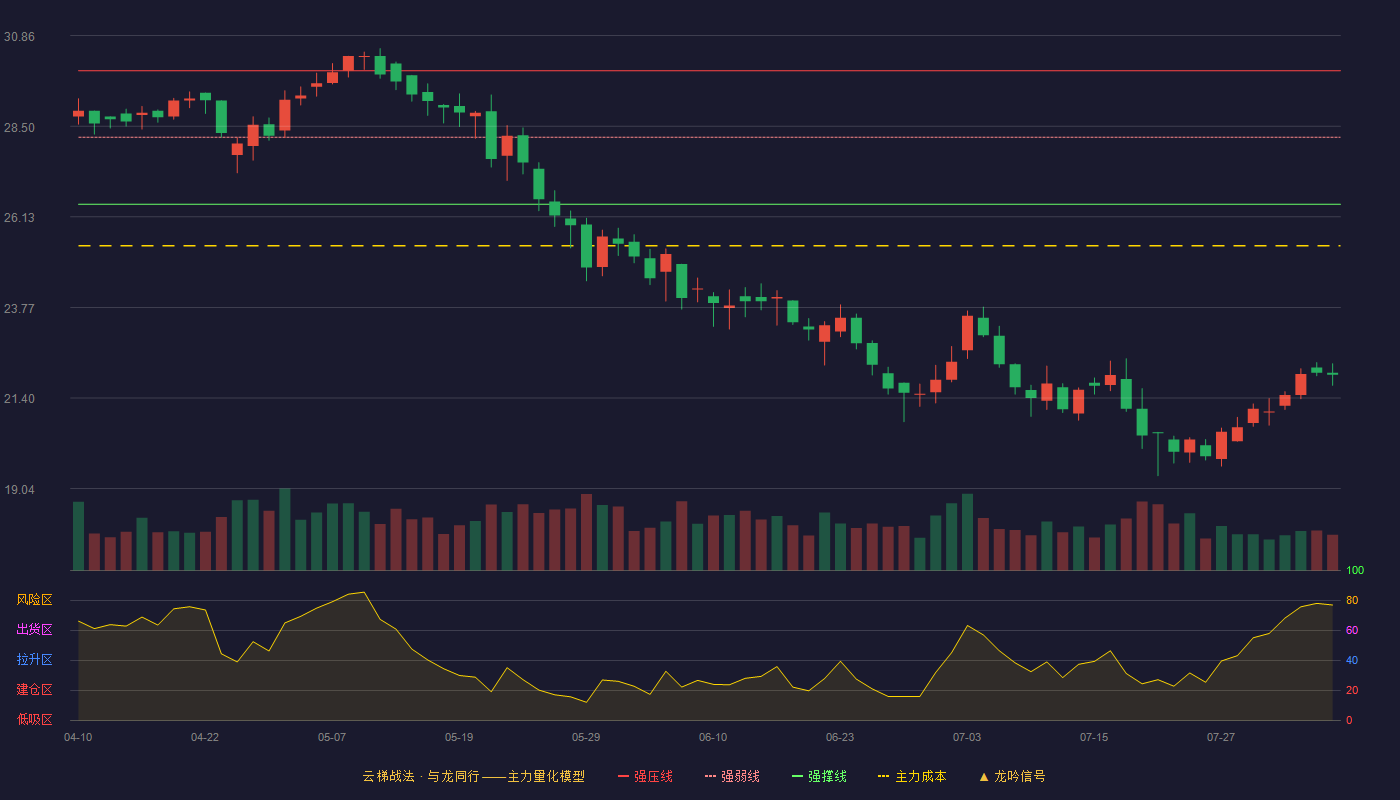Click the 0 indicator scale value
1400x800 pixels.
(1349, 720)
